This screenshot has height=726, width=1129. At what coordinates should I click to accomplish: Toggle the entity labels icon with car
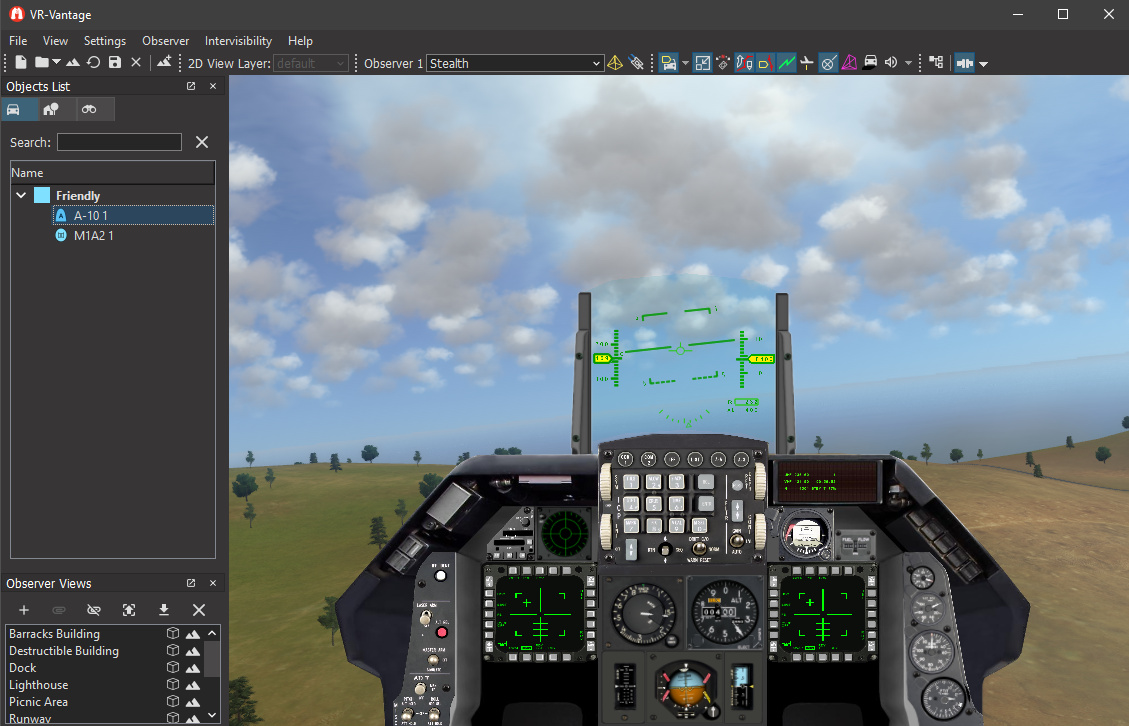[668, 63]
